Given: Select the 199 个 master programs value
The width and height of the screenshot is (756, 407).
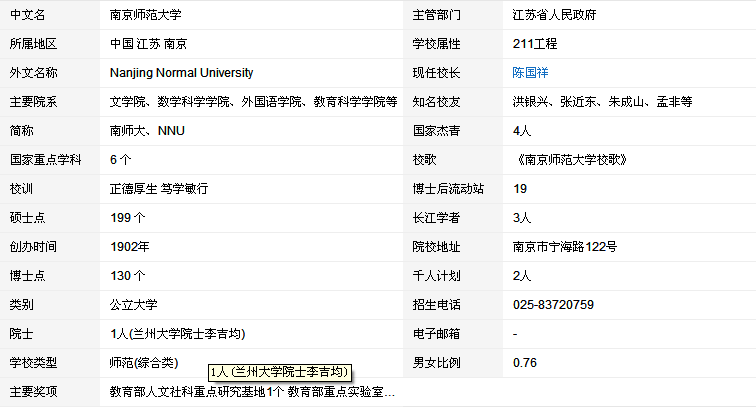Looking at the screenshot, I should coord(127,217).
